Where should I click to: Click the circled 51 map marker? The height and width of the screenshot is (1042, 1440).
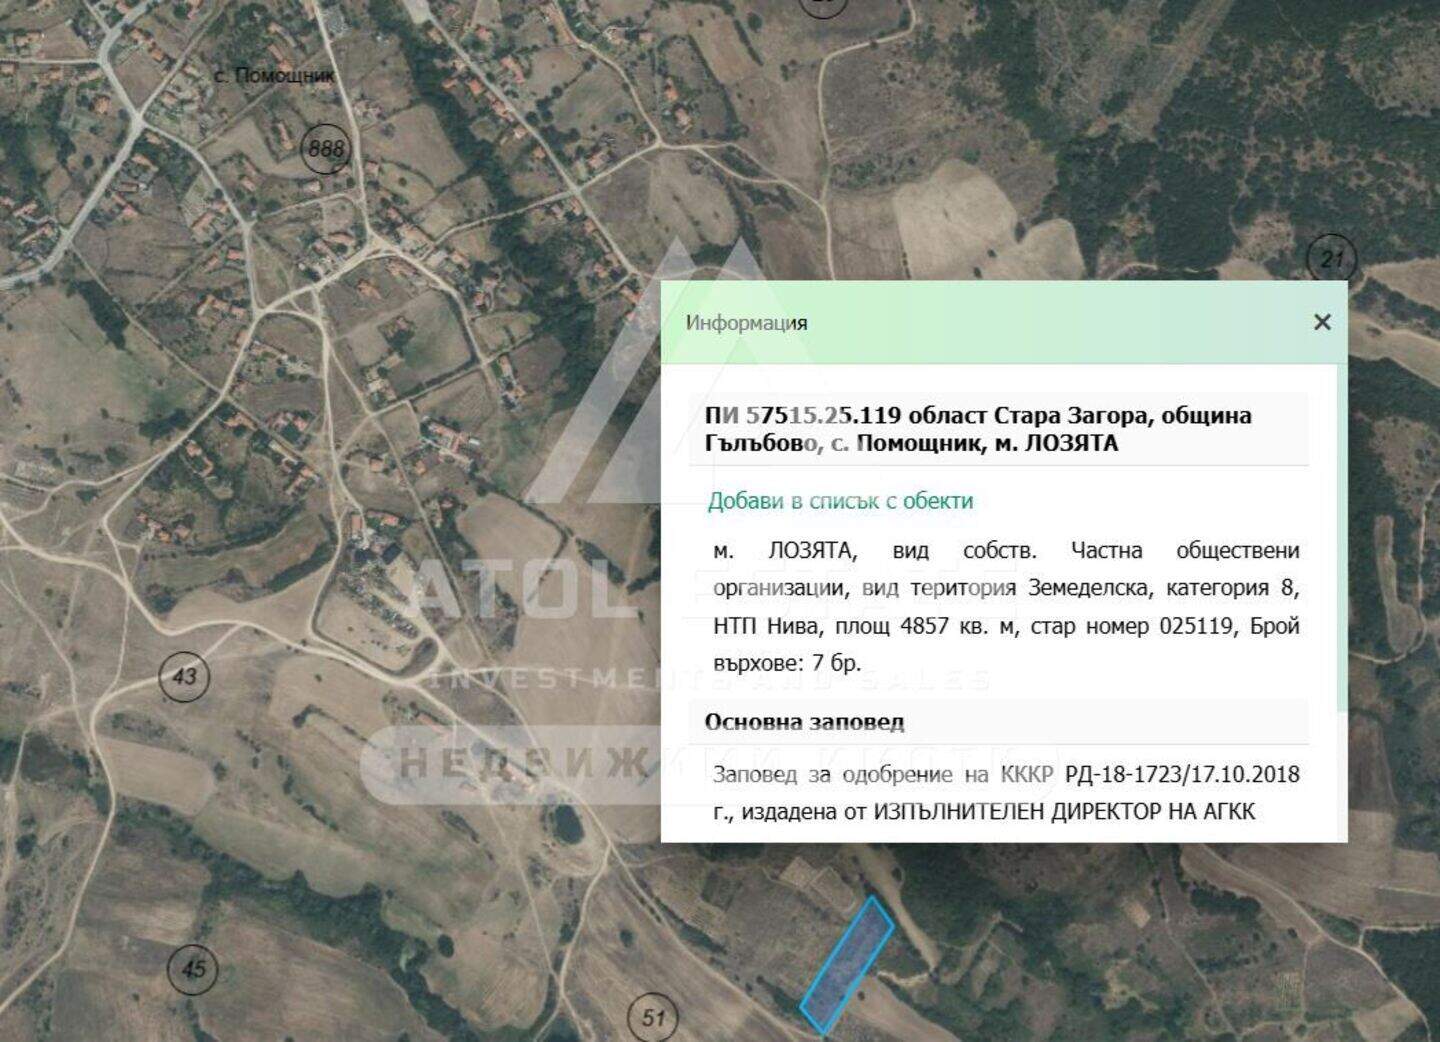[x=652, y=1018]
